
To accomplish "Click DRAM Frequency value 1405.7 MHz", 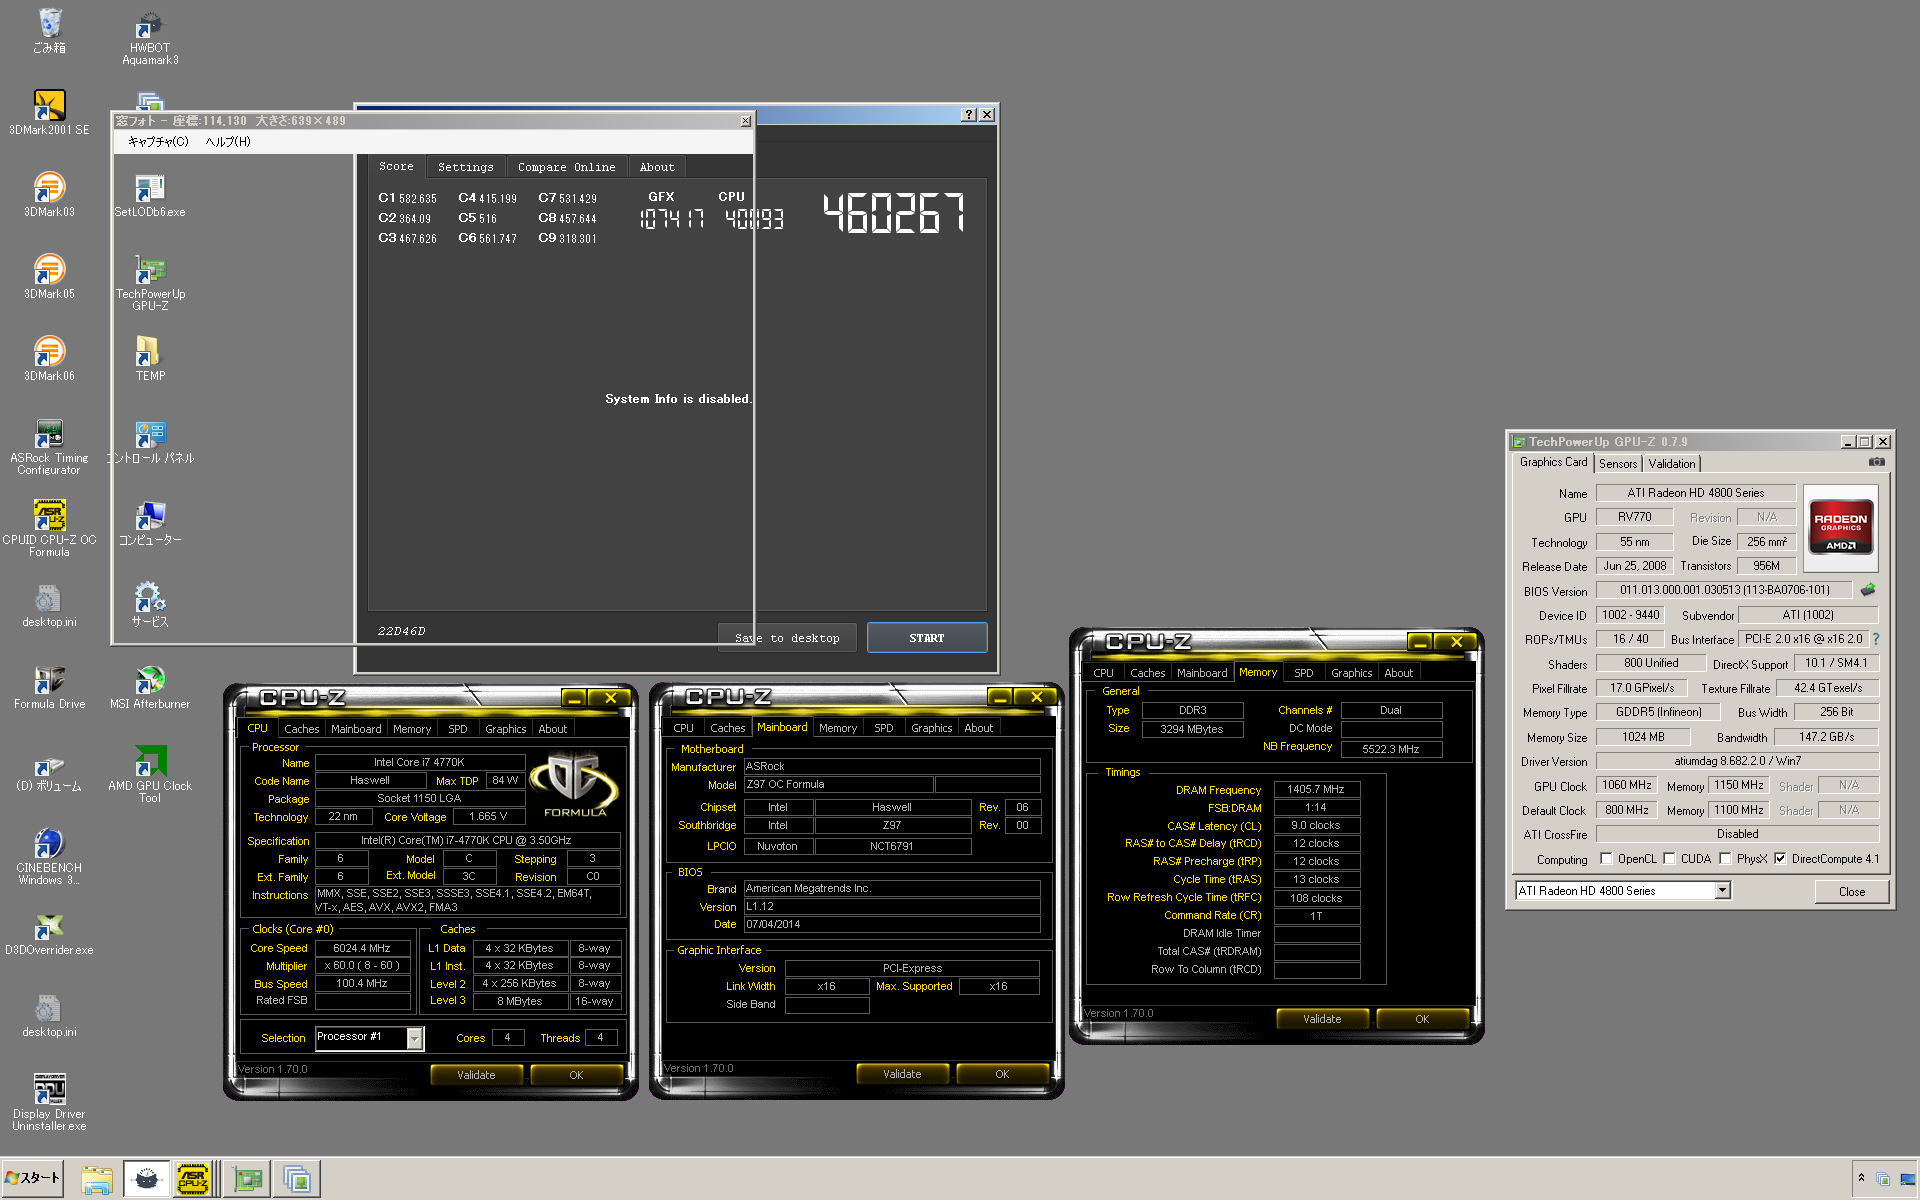I will tap(1316, 790).
